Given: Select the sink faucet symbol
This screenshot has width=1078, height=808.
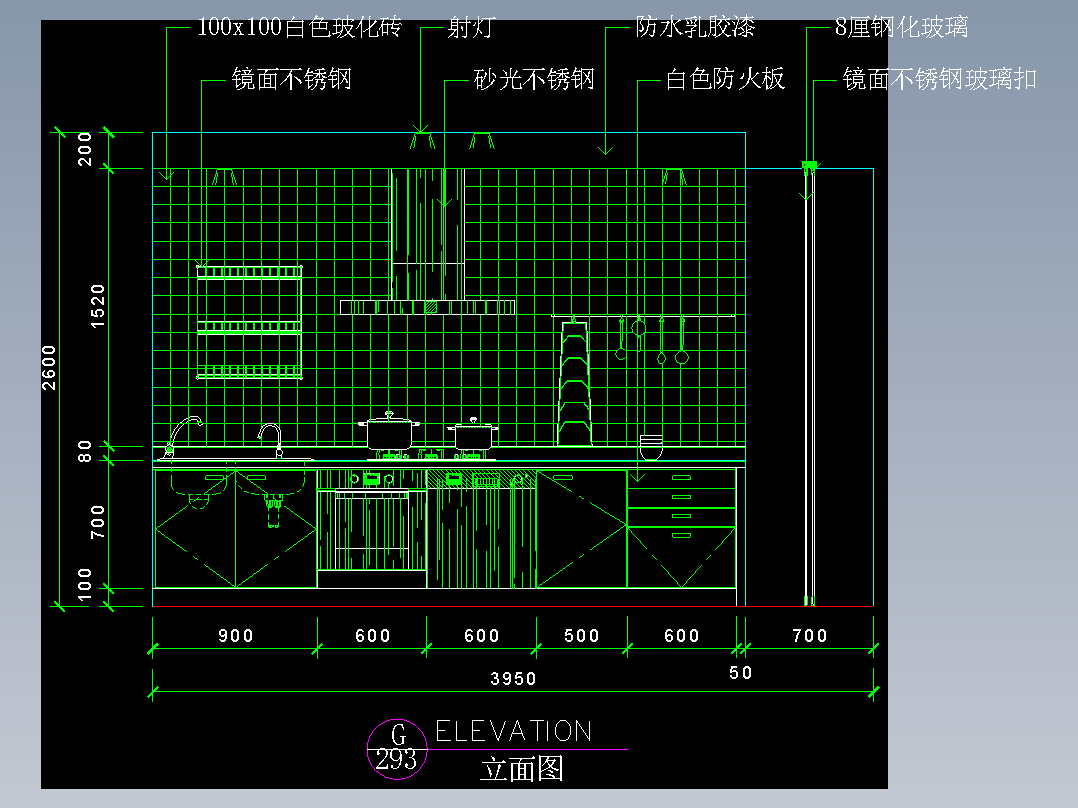Looking at the screenshot, I should [185, 430].
